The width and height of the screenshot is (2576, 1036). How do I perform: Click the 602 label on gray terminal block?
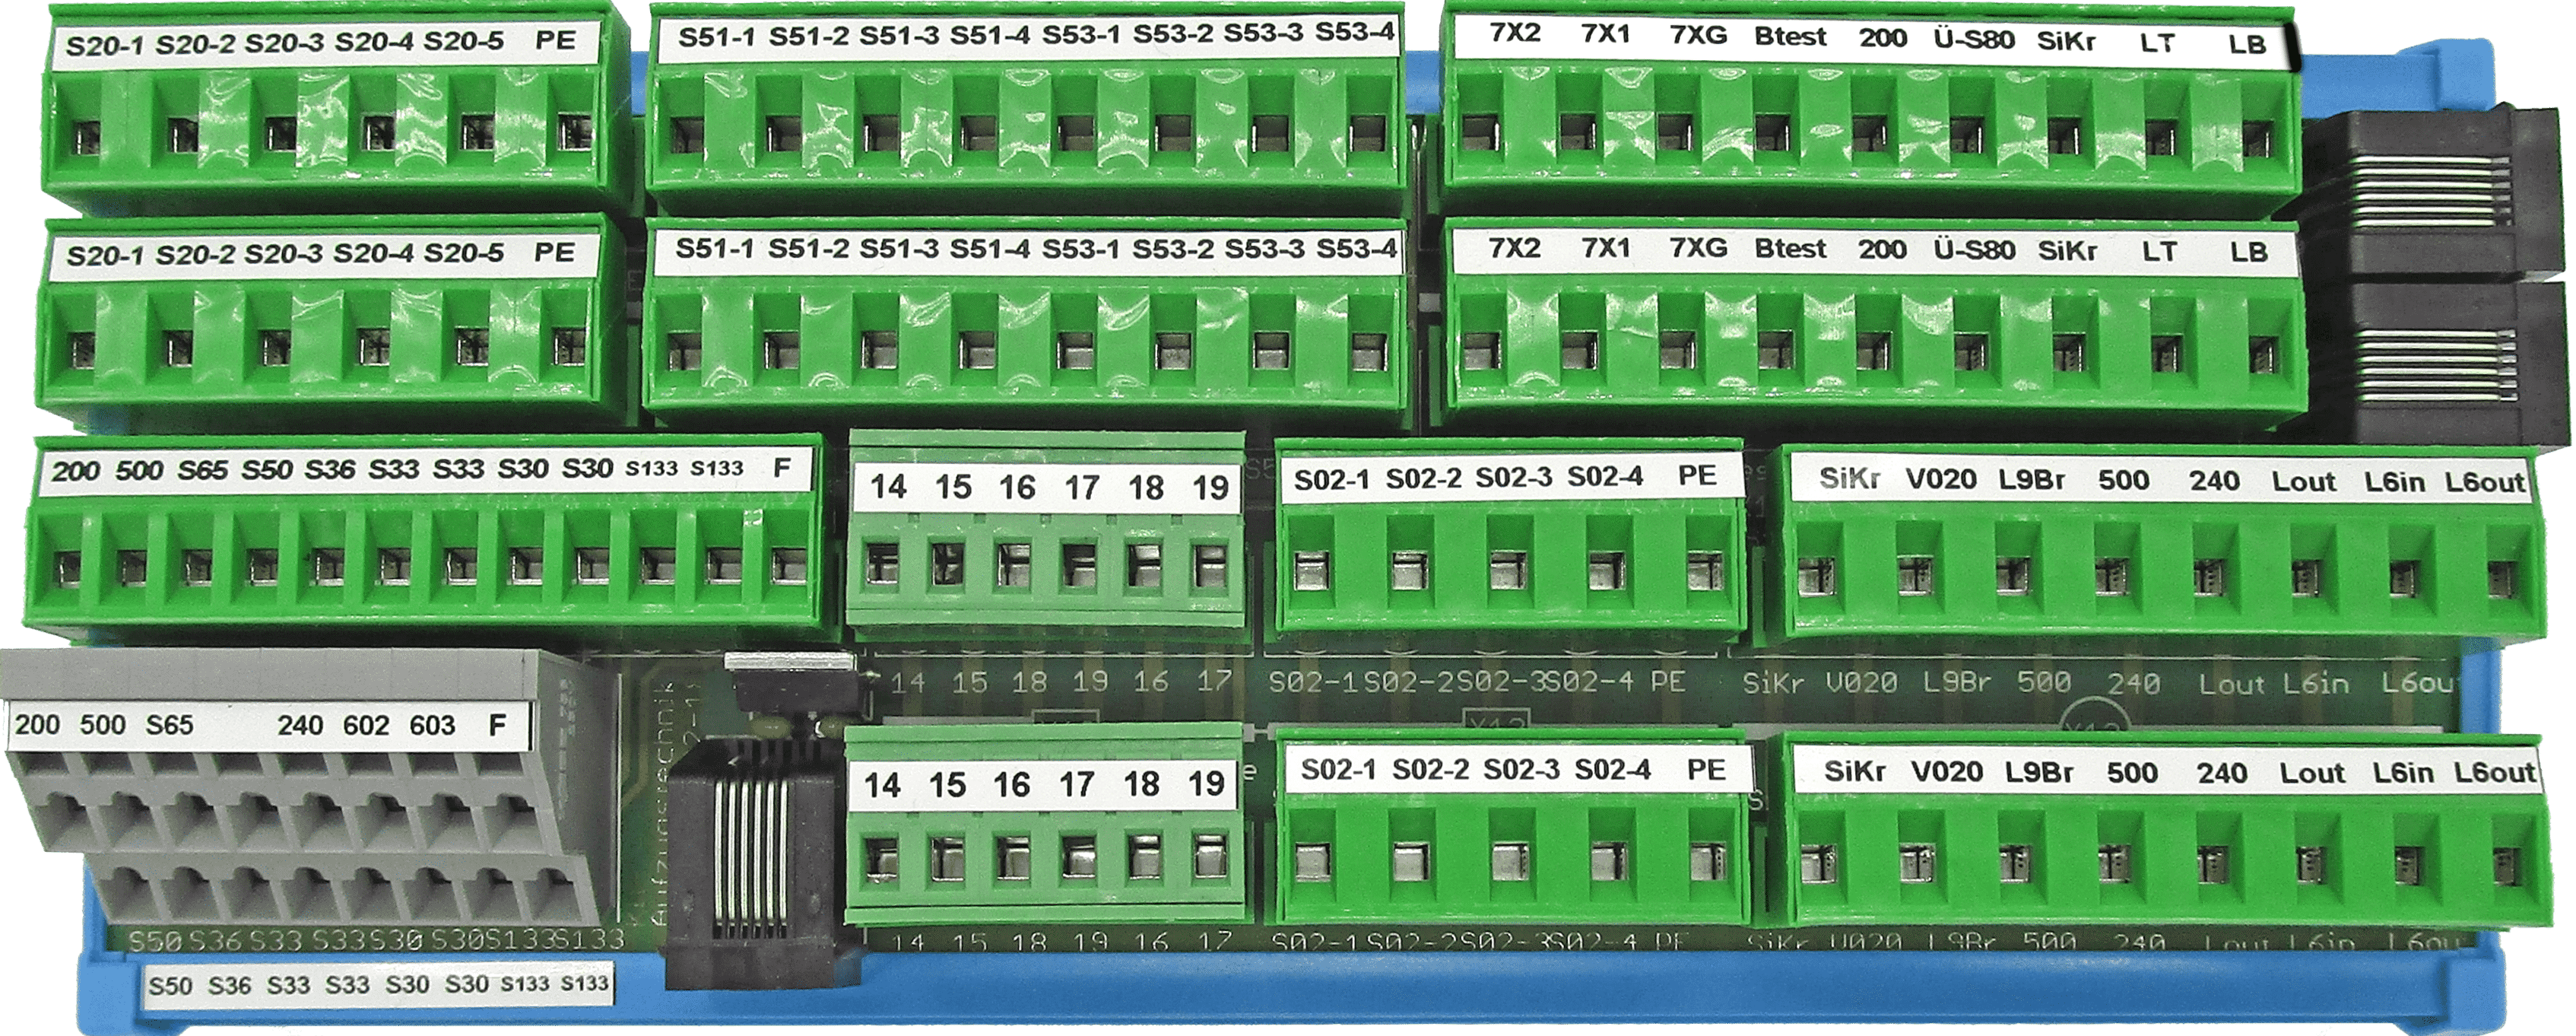click(366, 725)
